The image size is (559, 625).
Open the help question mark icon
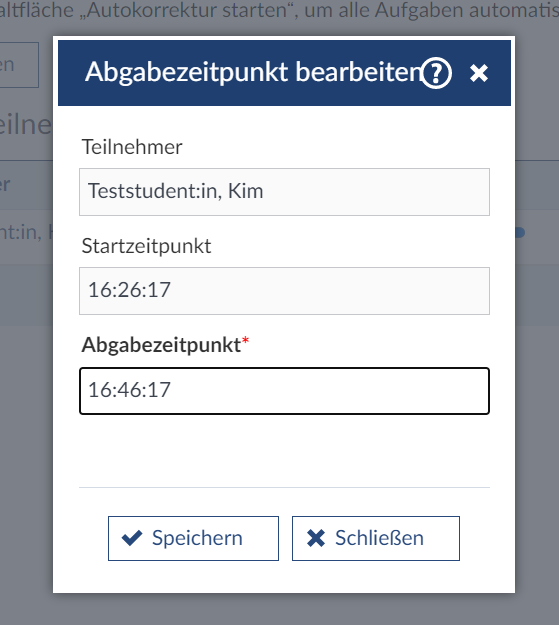[436, 73]
